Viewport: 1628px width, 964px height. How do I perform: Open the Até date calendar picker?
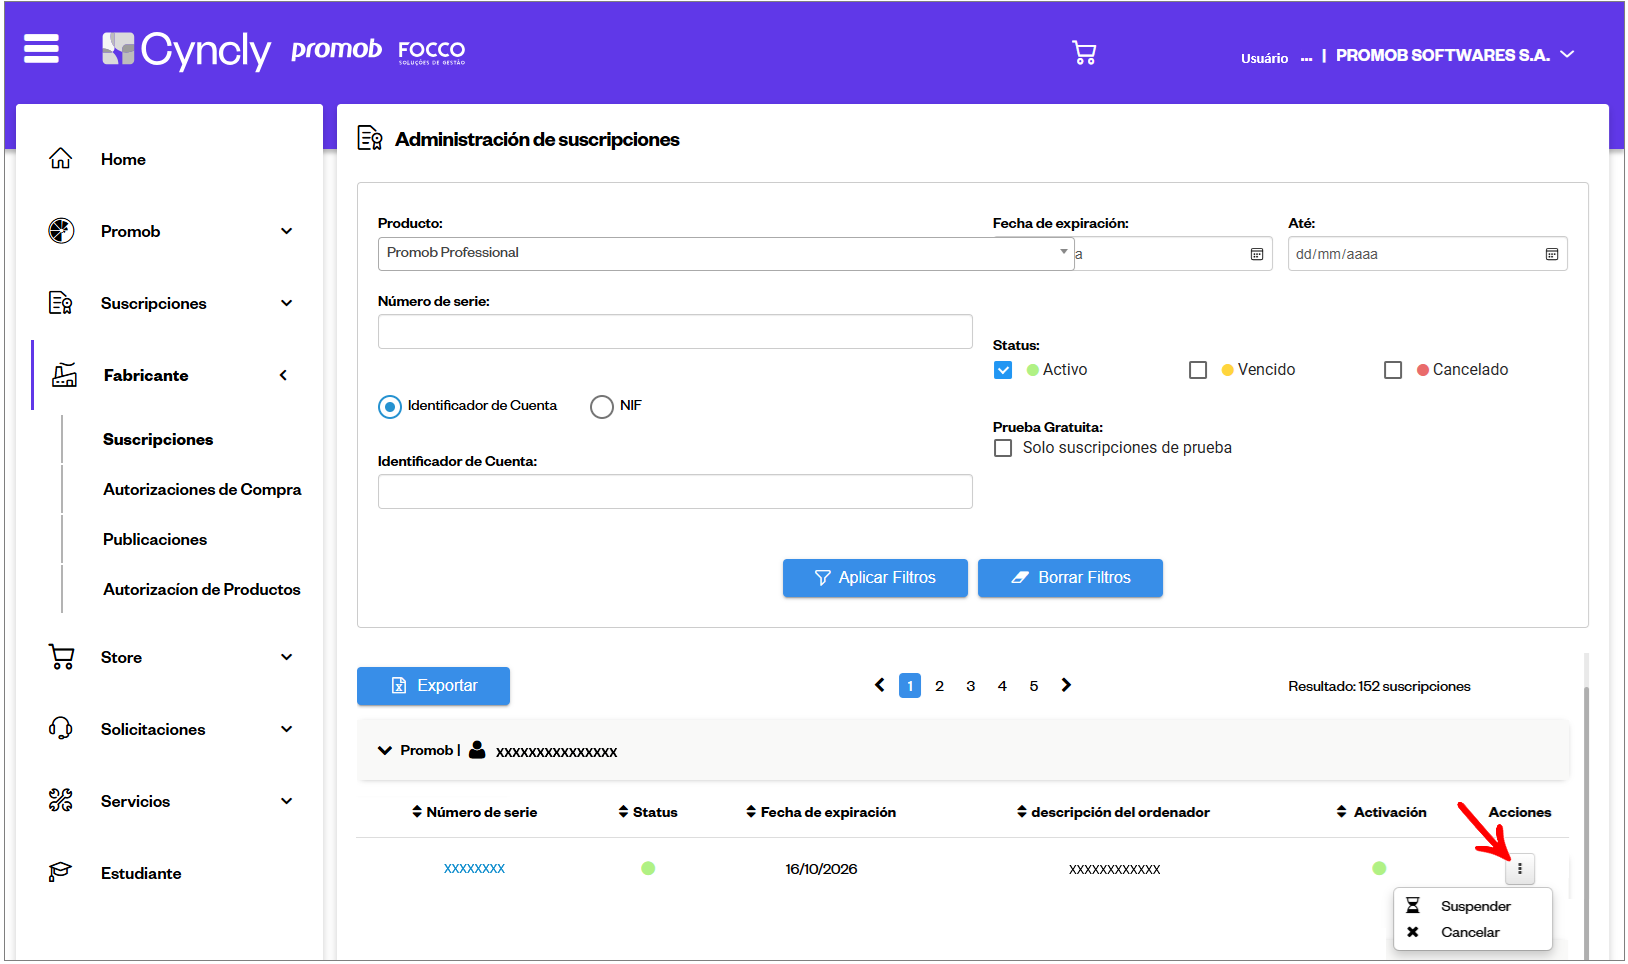pyautogui.click(x=1552, y=254)
